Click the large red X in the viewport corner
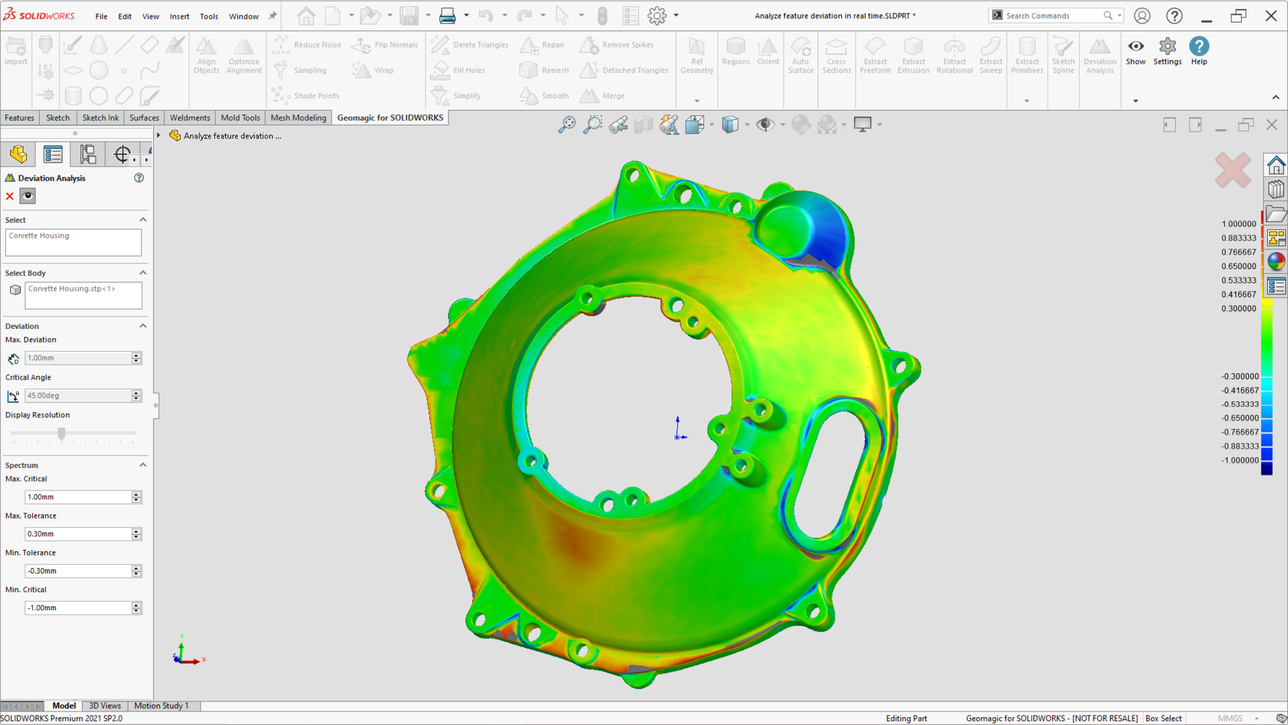 (1232, 170)
